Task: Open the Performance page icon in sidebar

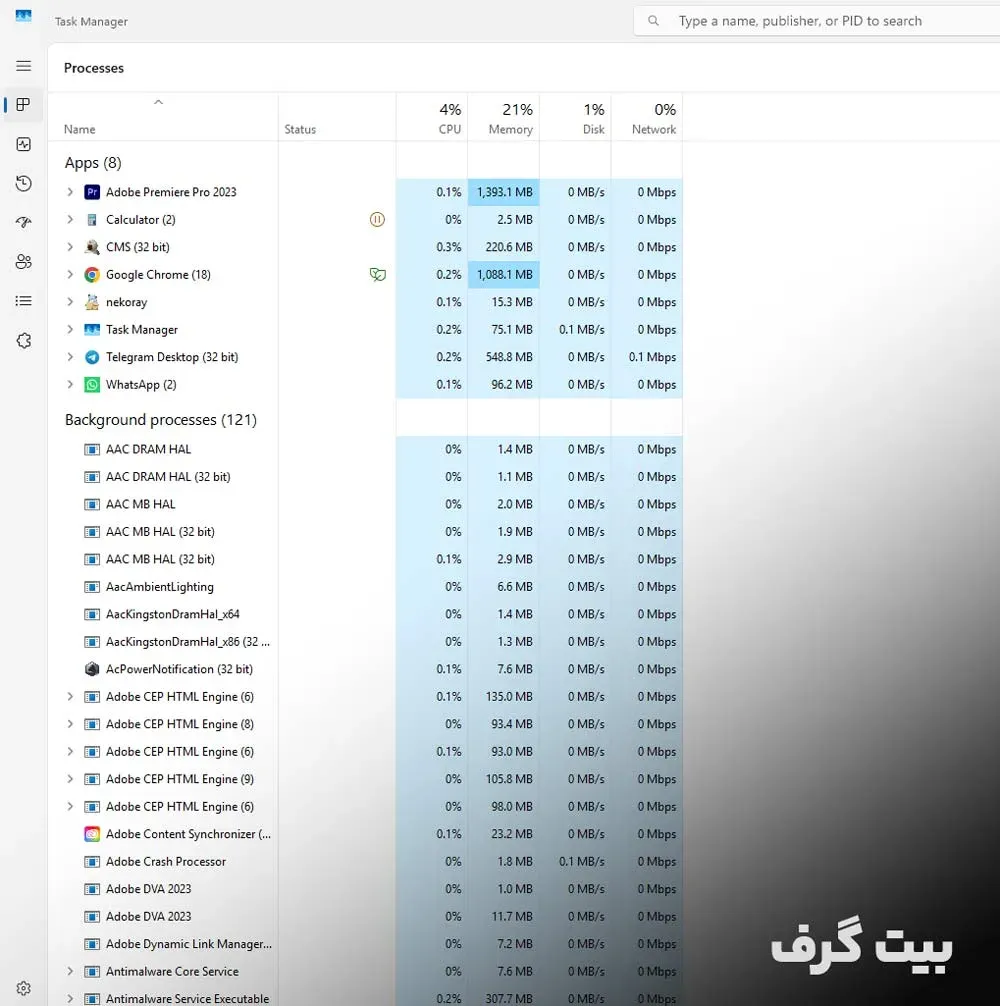Action: click(x=24, y=144)
